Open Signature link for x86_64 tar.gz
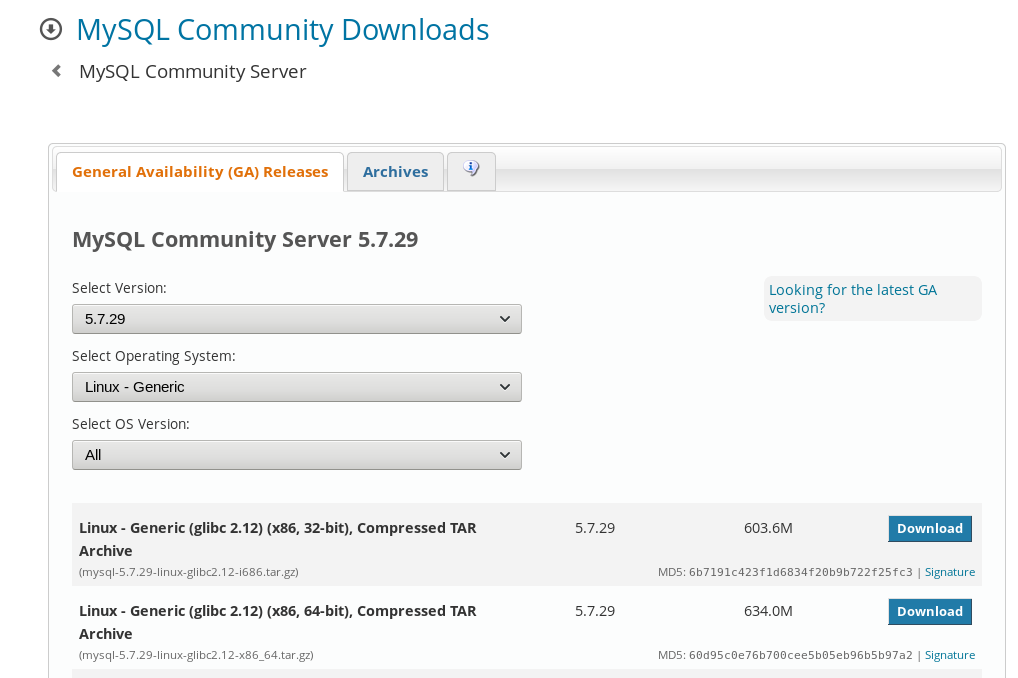This screenshot has width=1018, height=678. [x=950, y=655]
